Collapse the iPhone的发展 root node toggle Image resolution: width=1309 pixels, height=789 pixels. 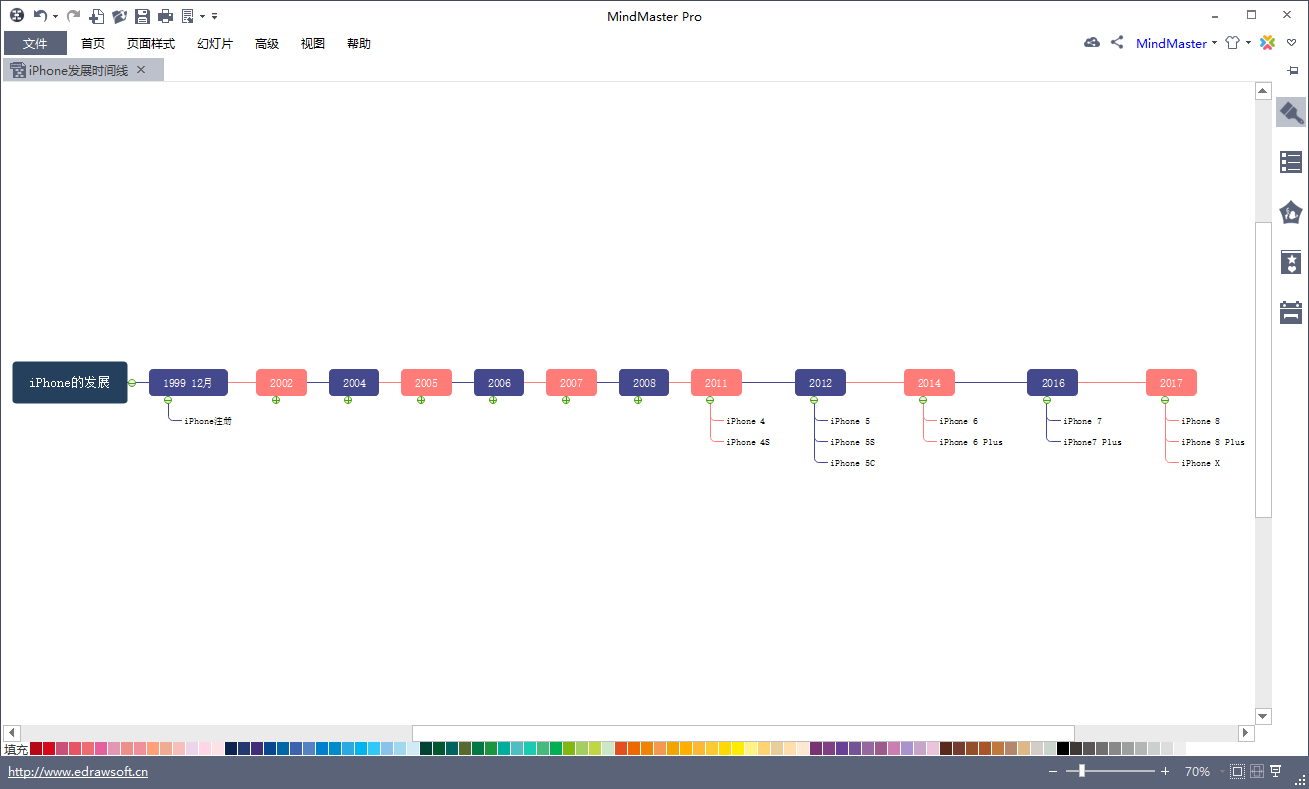click(x=132, y=383)
